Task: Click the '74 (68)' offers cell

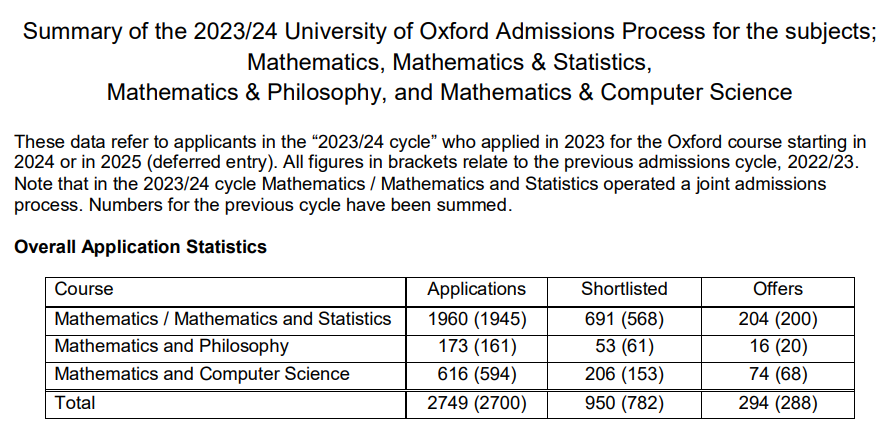Action: (778, 374)
